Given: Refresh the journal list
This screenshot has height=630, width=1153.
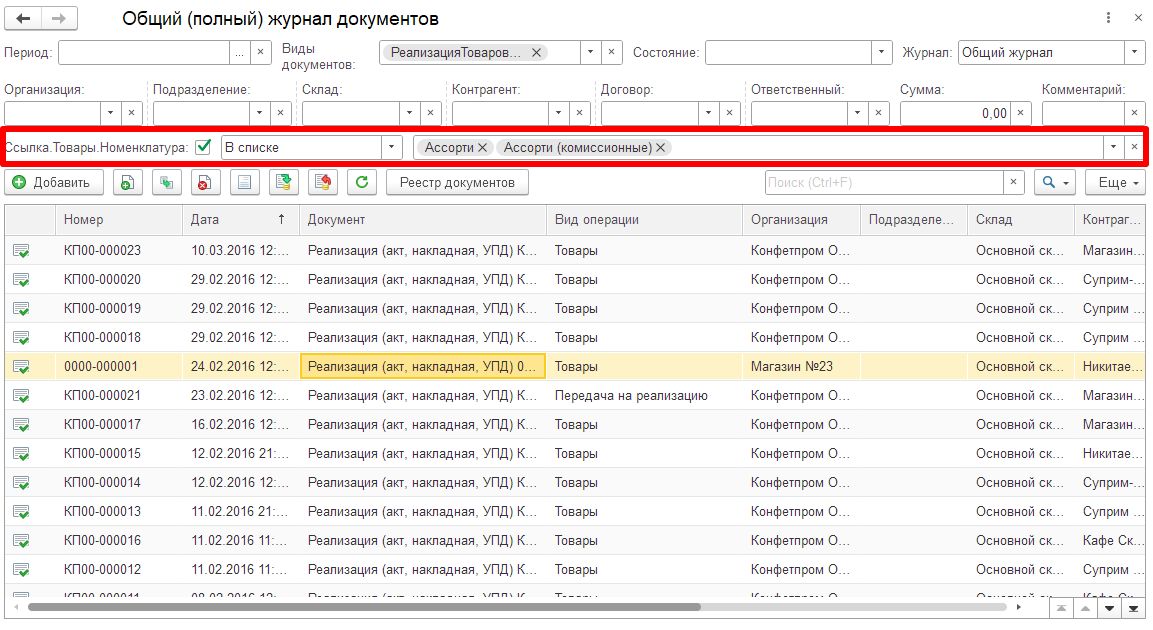Looking at the screenshot, I should point(362,182).
